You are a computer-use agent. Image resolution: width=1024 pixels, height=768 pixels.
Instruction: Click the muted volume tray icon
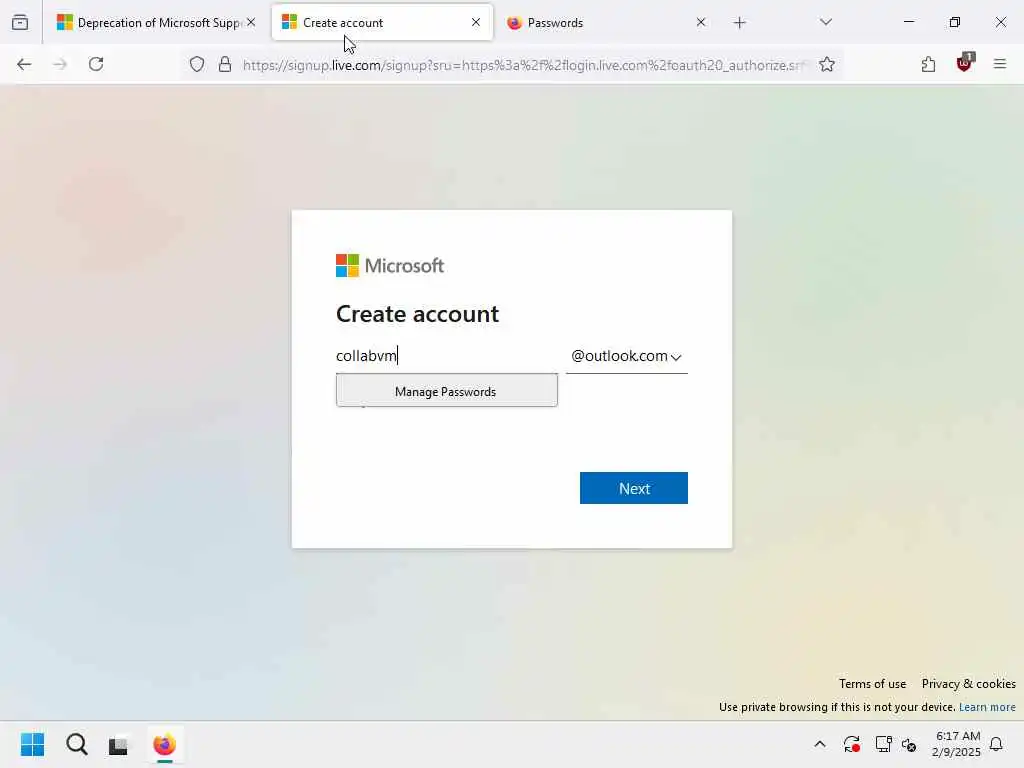[x=909, y=744]
